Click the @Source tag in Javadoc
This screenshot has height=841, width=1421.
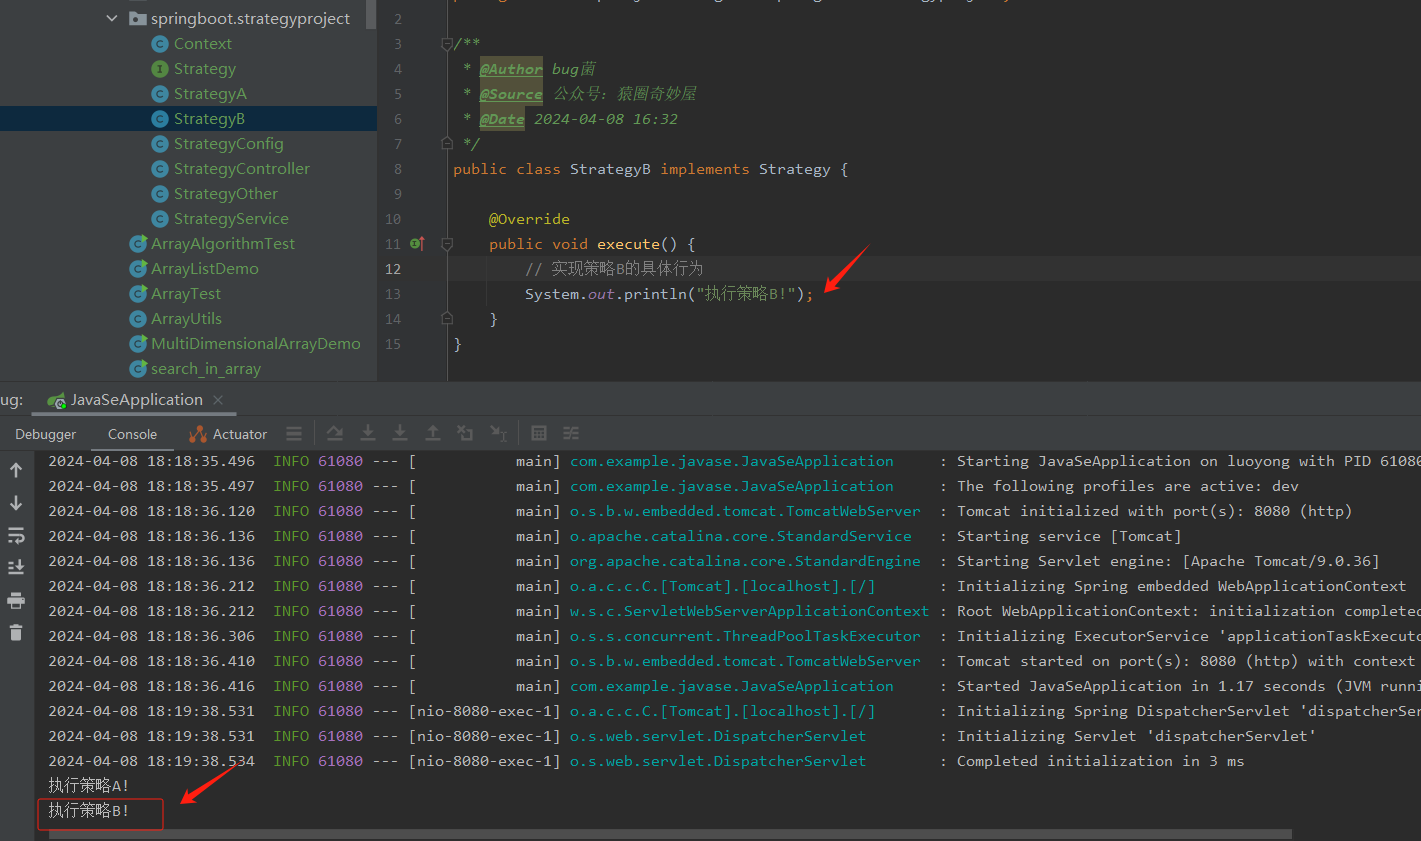point(511,94)
